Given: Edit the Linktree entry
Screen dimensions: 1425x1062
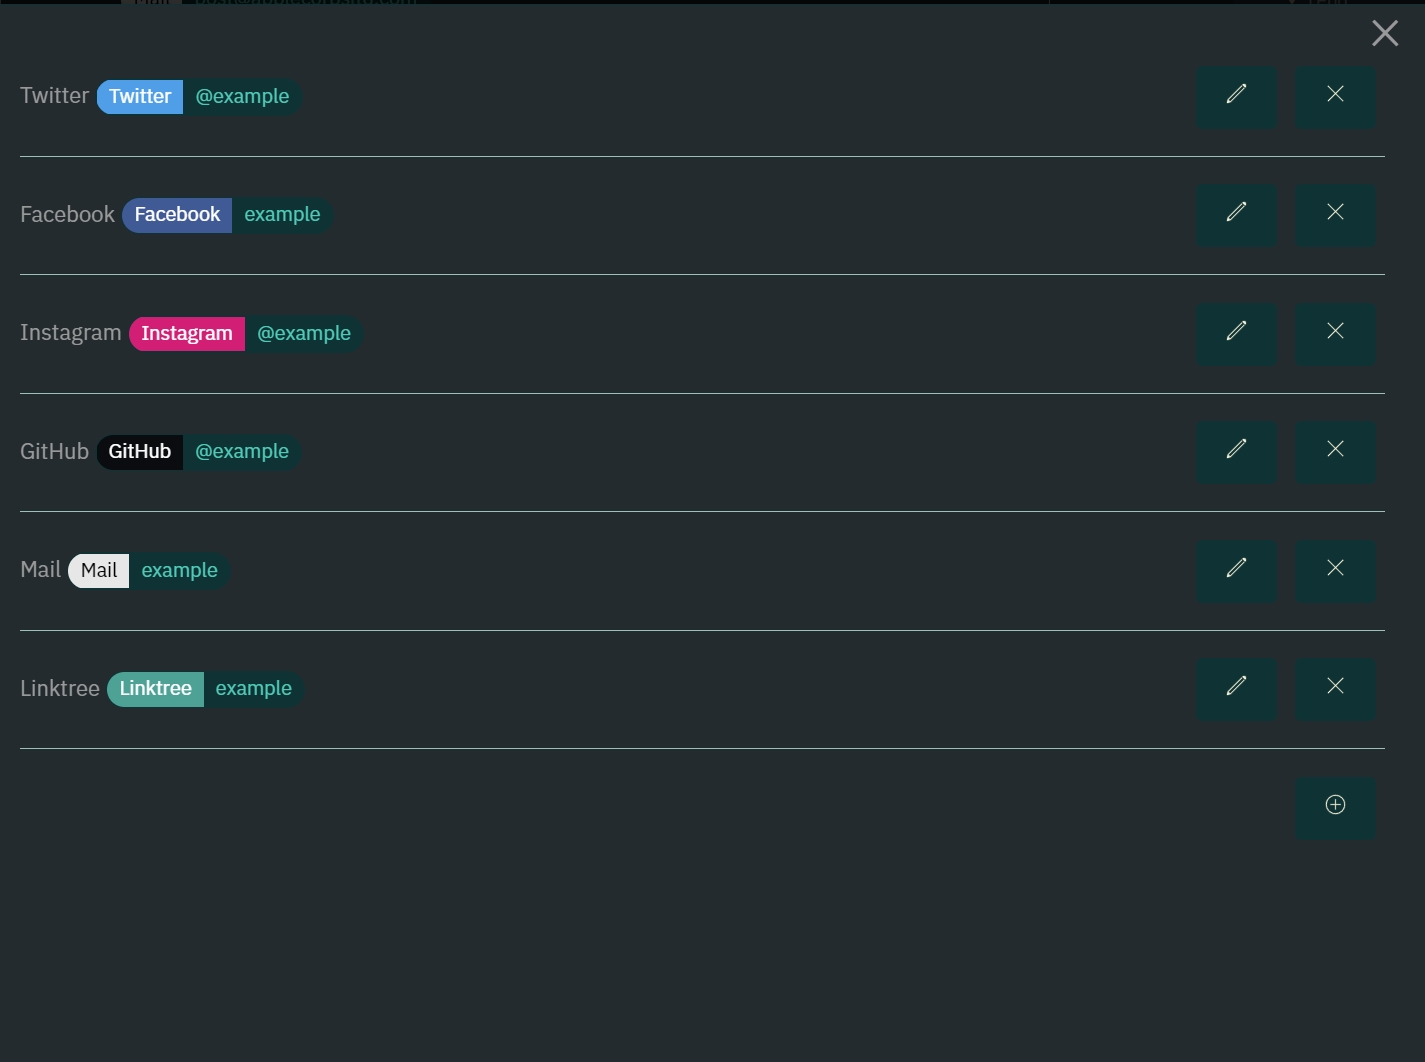Looking at the screenshot, I should point(1236,689).
